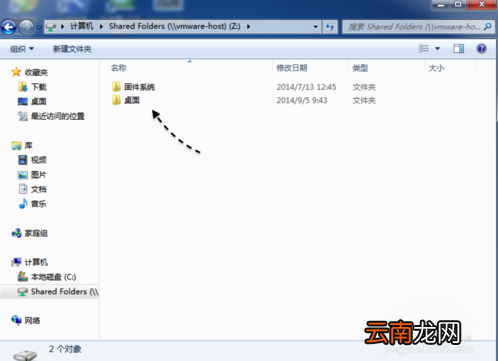
Task: Click the desktop icon beside sidebar 桌面
Action: 23,101
